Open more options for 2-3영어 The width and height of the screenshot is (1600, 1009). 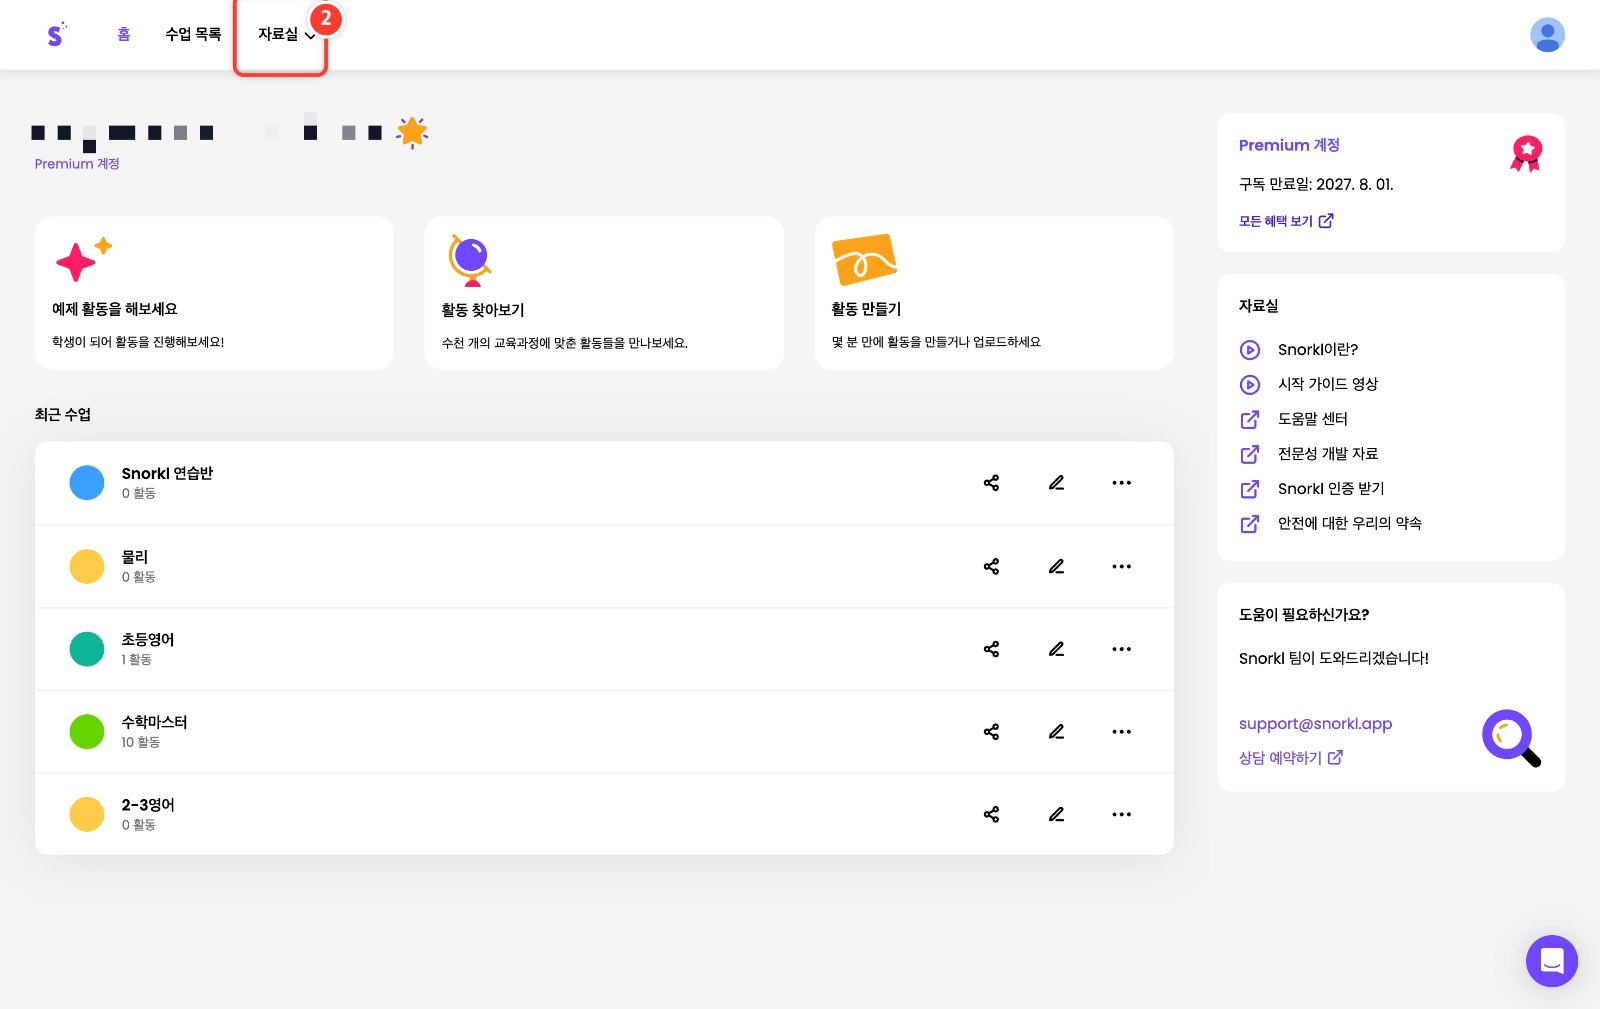[1121, 814]
